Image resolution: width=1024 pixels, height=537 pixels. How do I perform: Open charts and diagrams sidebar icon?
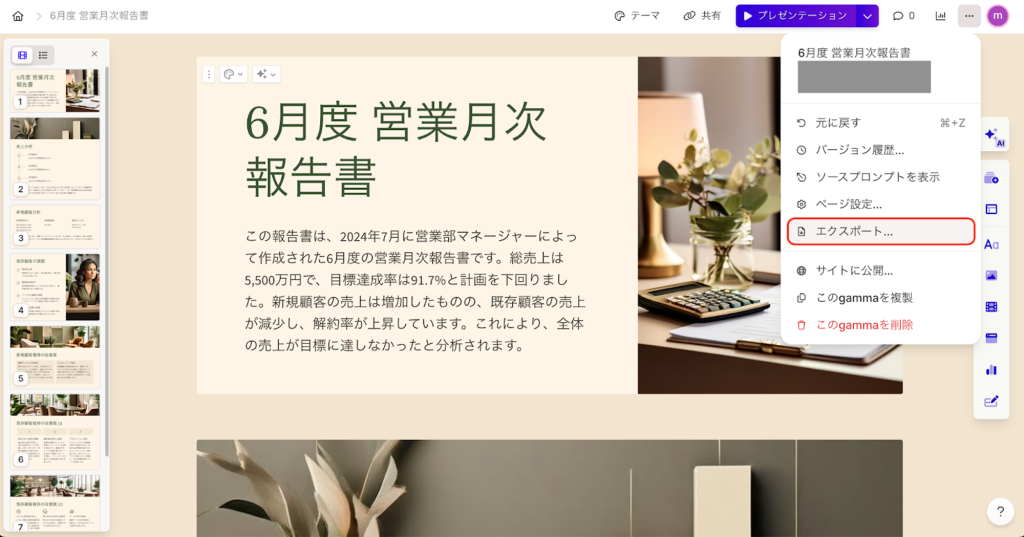991,370
